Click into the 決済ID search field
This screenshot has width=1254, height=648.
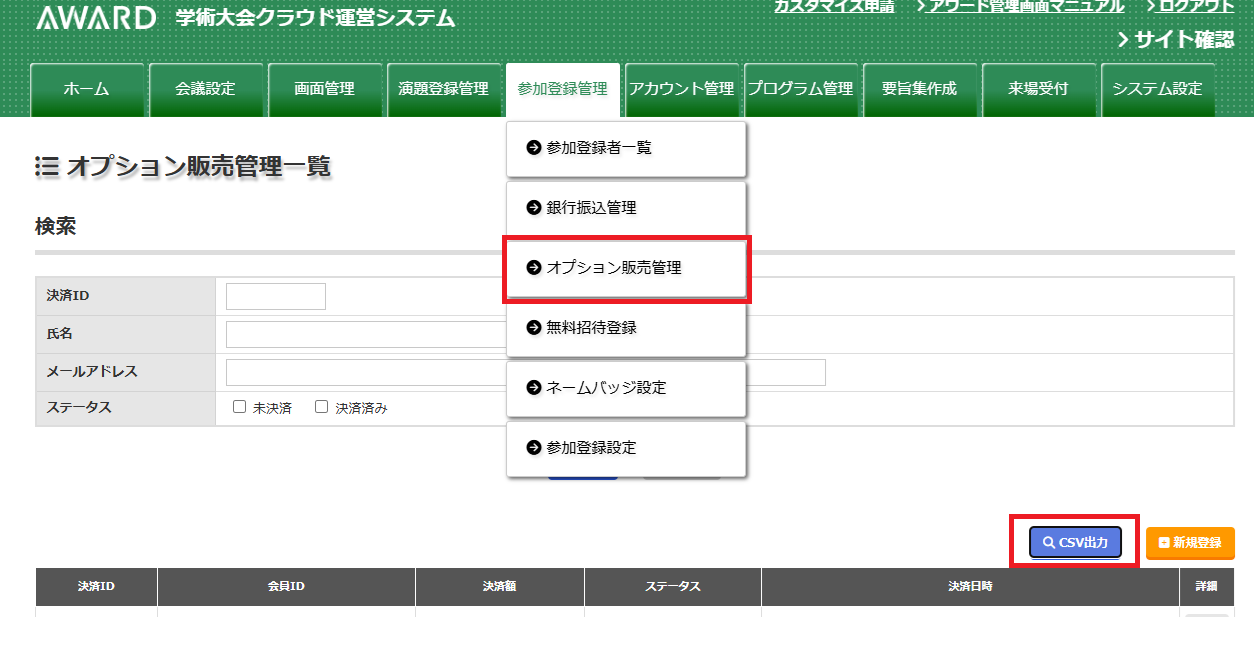(276, 296)
